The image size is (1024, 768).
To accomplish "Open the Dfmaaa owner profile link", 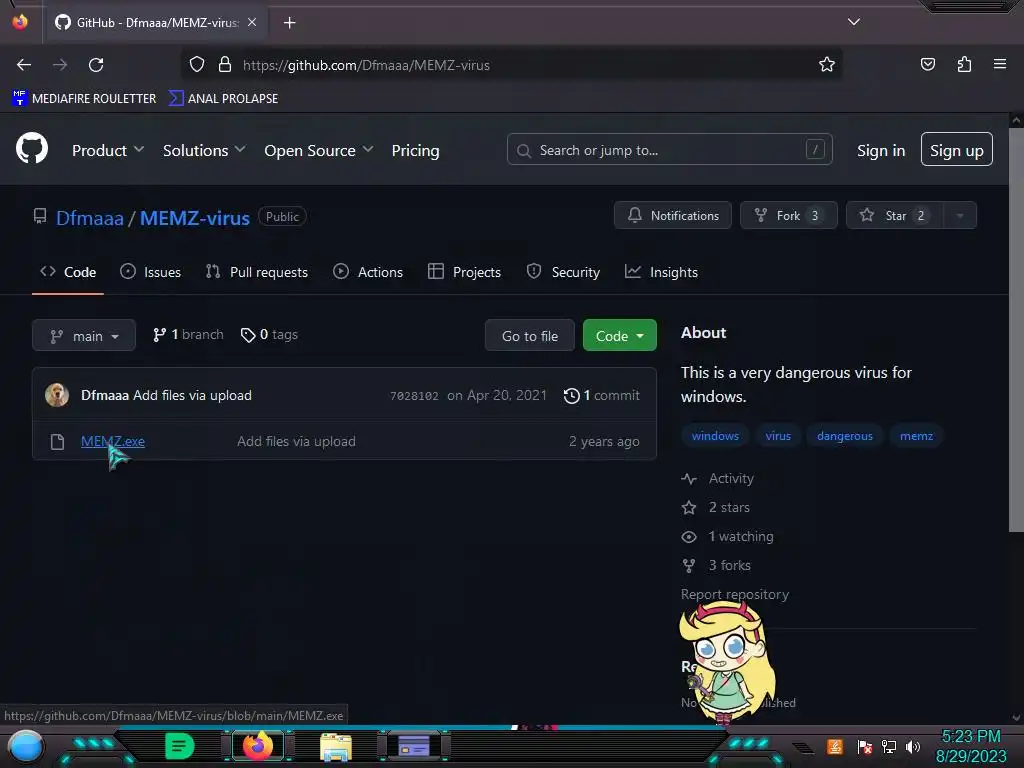I will [x=89, y=218].
